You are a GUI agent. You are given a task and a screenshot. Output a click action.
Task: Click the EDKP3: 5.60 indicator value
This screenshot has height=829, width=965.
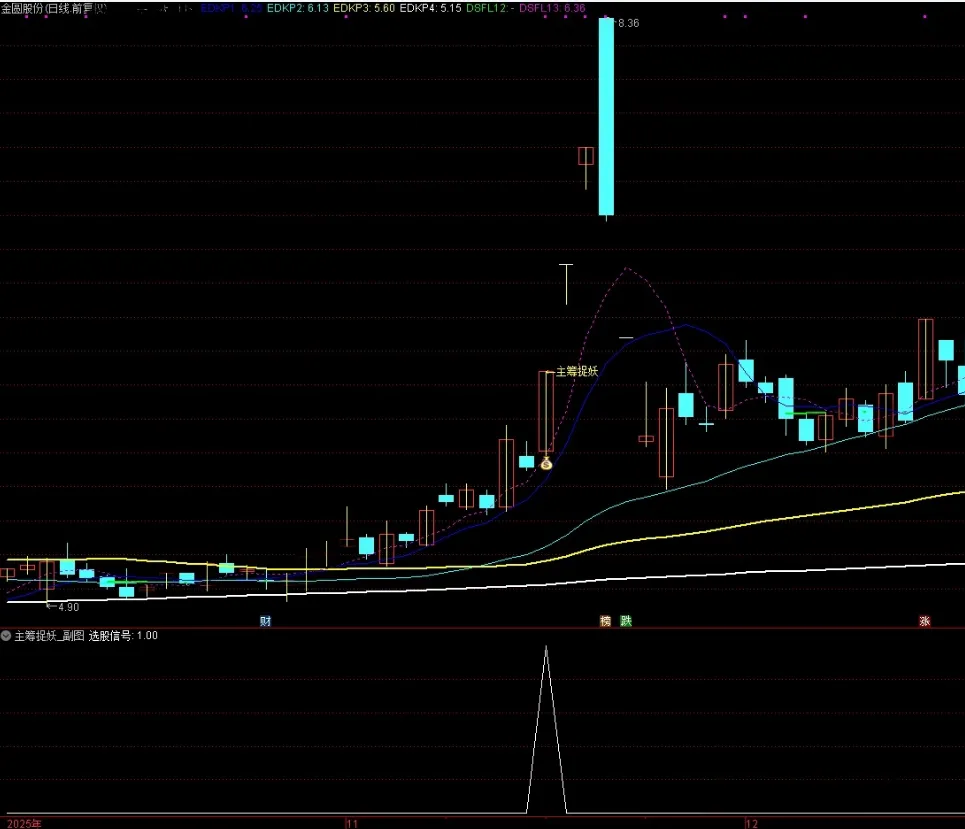[364, 9]
